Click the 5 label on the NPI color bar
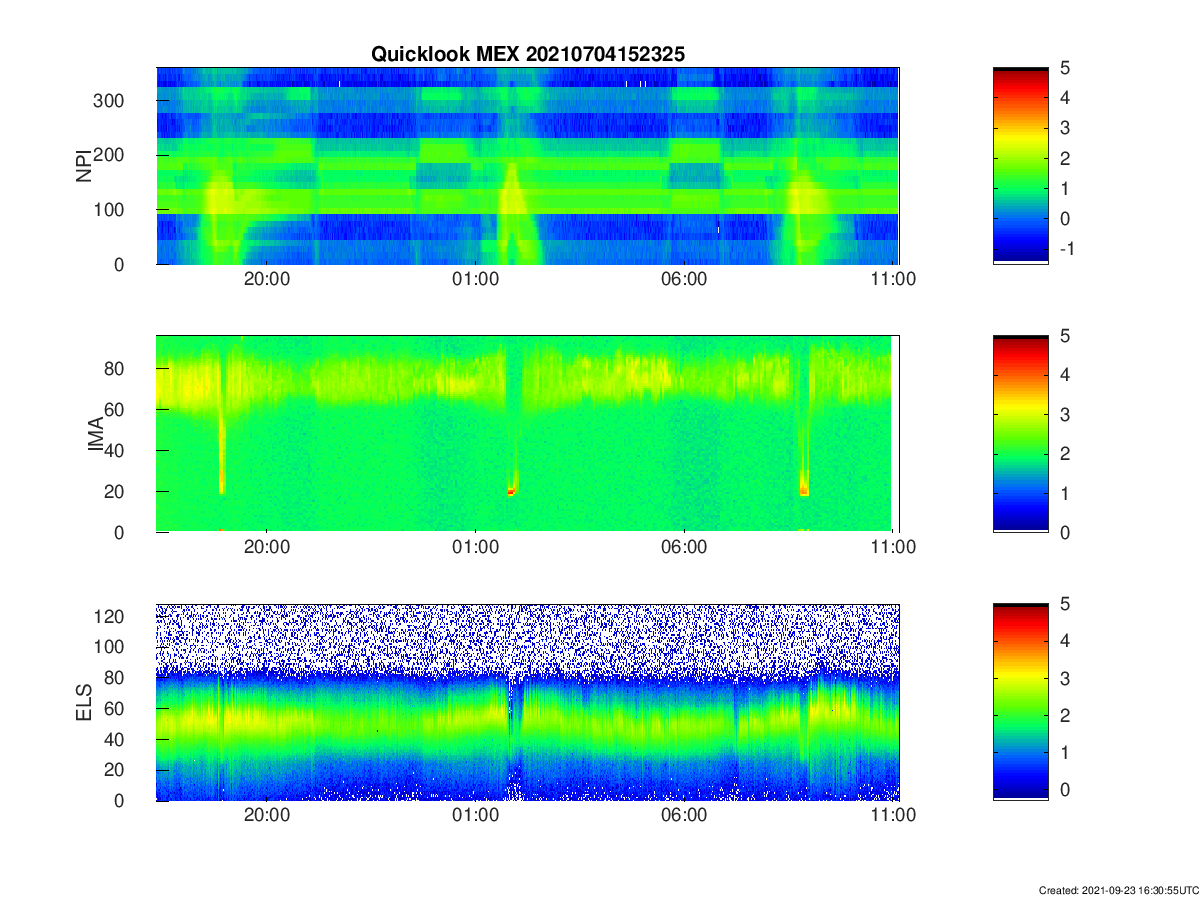This screenshot has height=900, width=1200. pyautogui.click(x=1066, y=68)
